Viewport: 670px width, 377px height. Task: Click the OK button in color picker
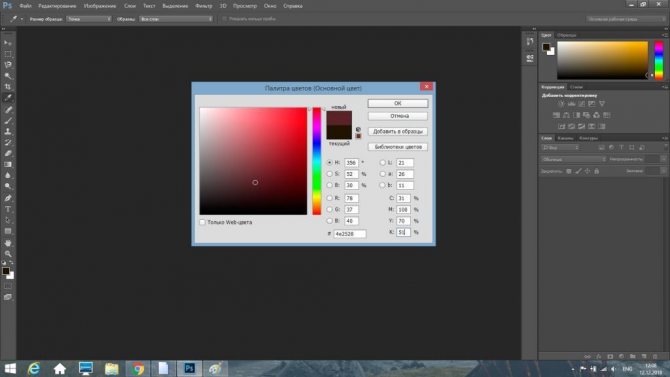pos(397,103)
